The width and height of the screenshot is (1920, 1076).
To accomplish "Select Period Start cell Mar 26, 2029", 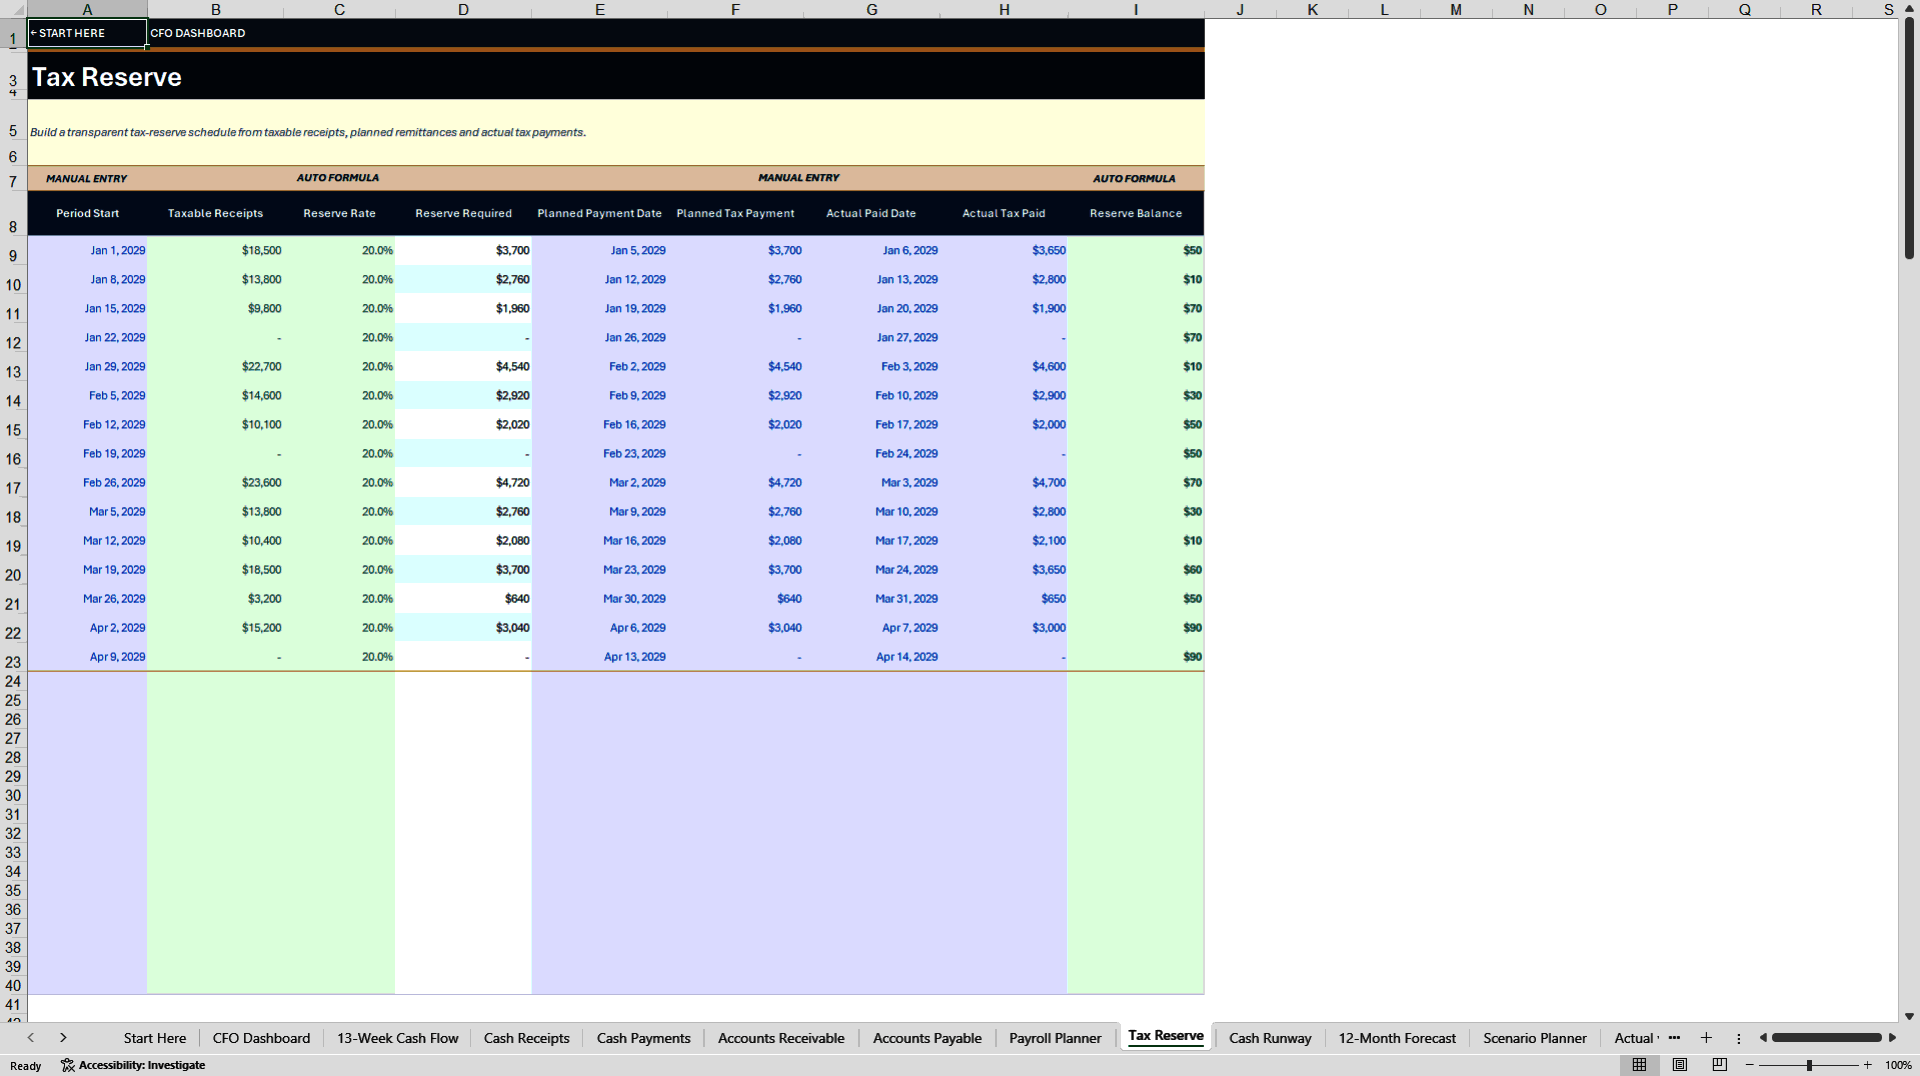I will [x=87, y=599].
